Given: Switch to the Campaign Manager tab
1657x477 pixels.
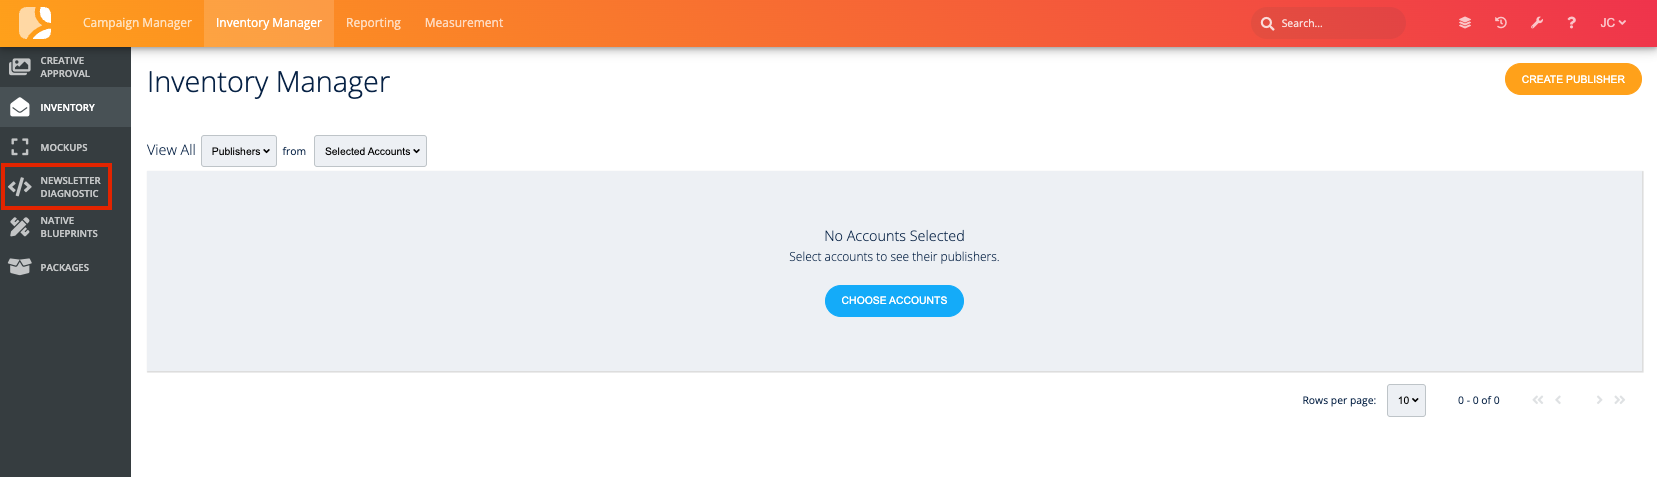Looking at the screenshot, I should (x=137, y=23).
